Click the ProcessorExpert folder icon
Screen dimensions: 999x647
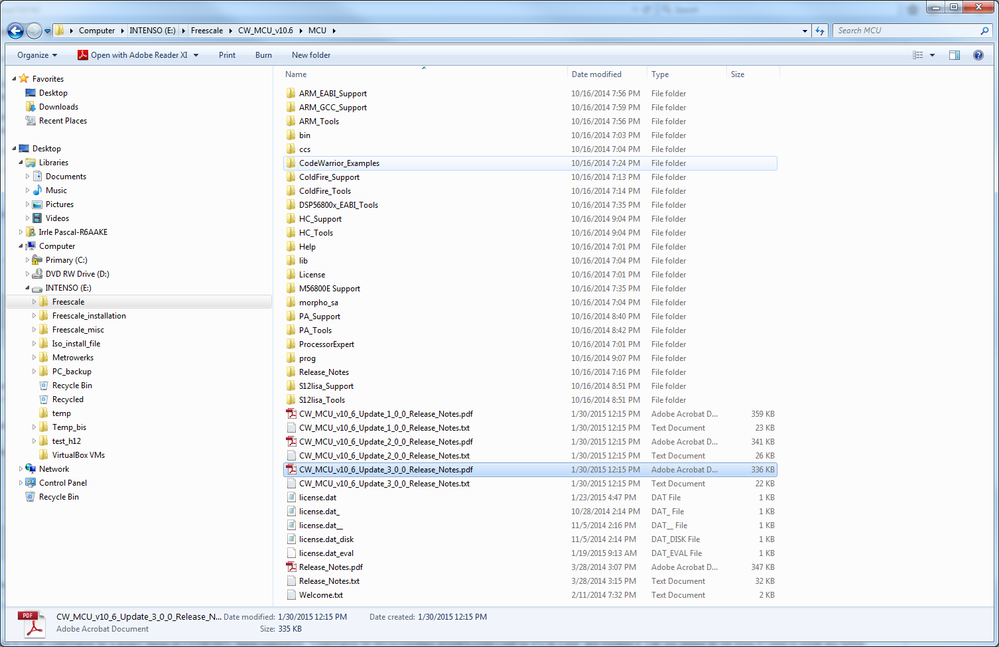pyautogui.click(x=291, y=344)
